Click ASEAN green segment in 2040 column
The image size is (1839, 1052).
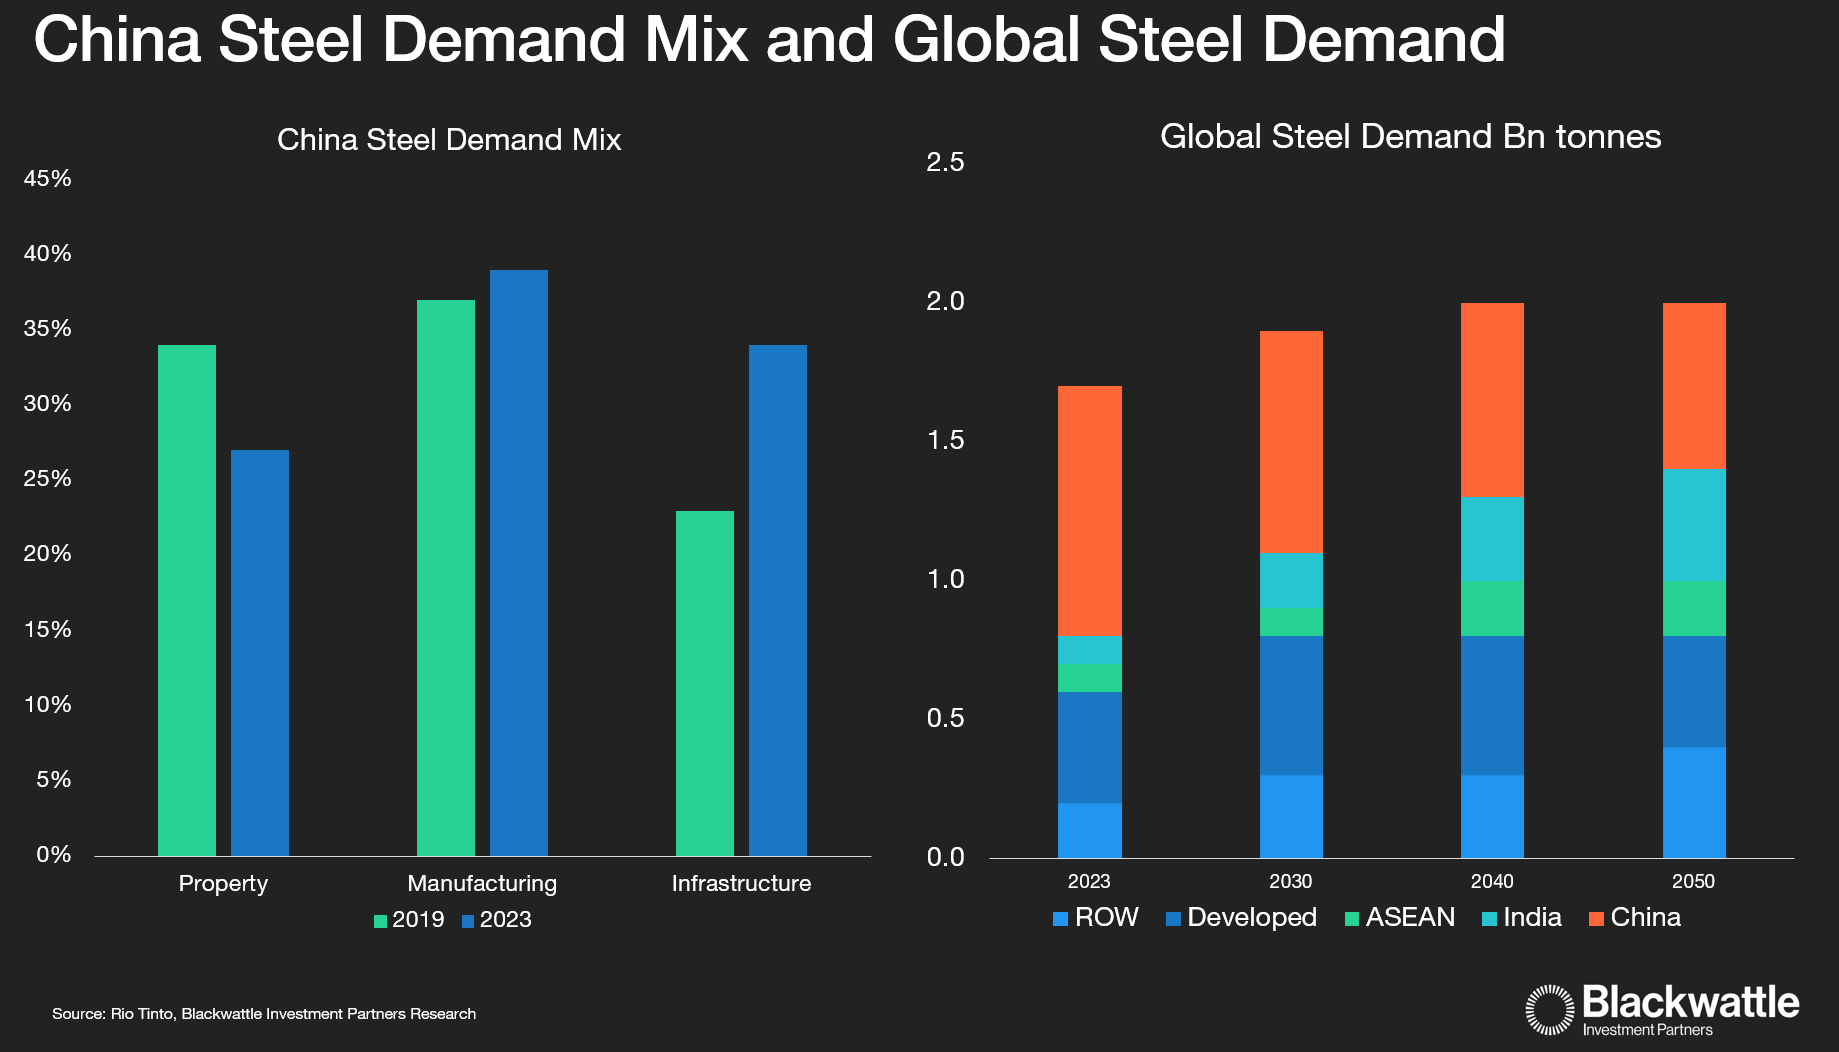pyautogui.click(x=1492, y=608)
